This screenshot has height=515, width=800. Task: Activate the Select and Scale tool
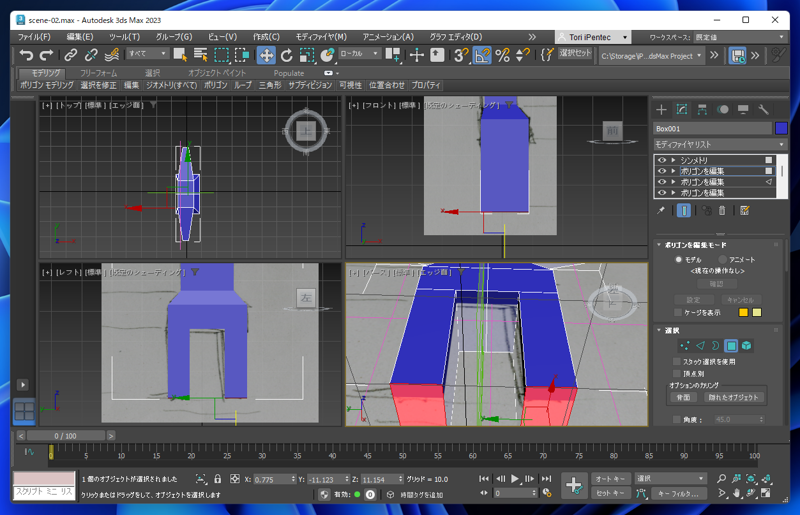click(307, 55)
